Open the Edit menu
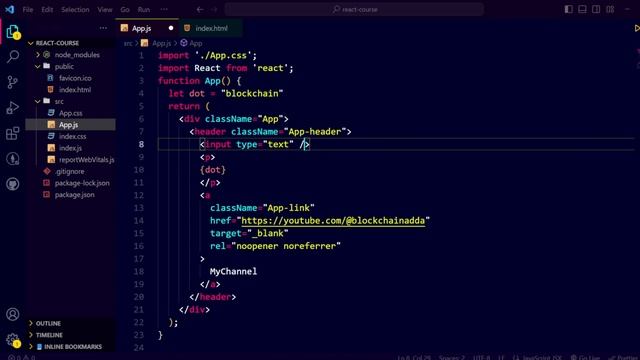 47,9
